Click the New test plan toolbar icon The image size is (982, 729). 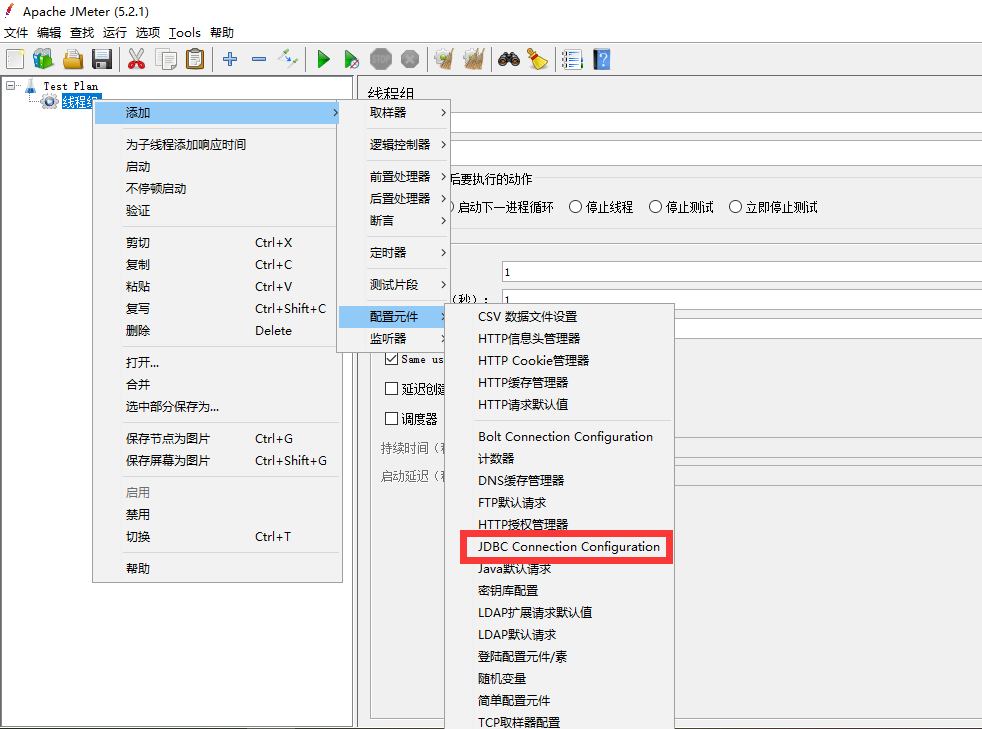(x=15, y=59)
